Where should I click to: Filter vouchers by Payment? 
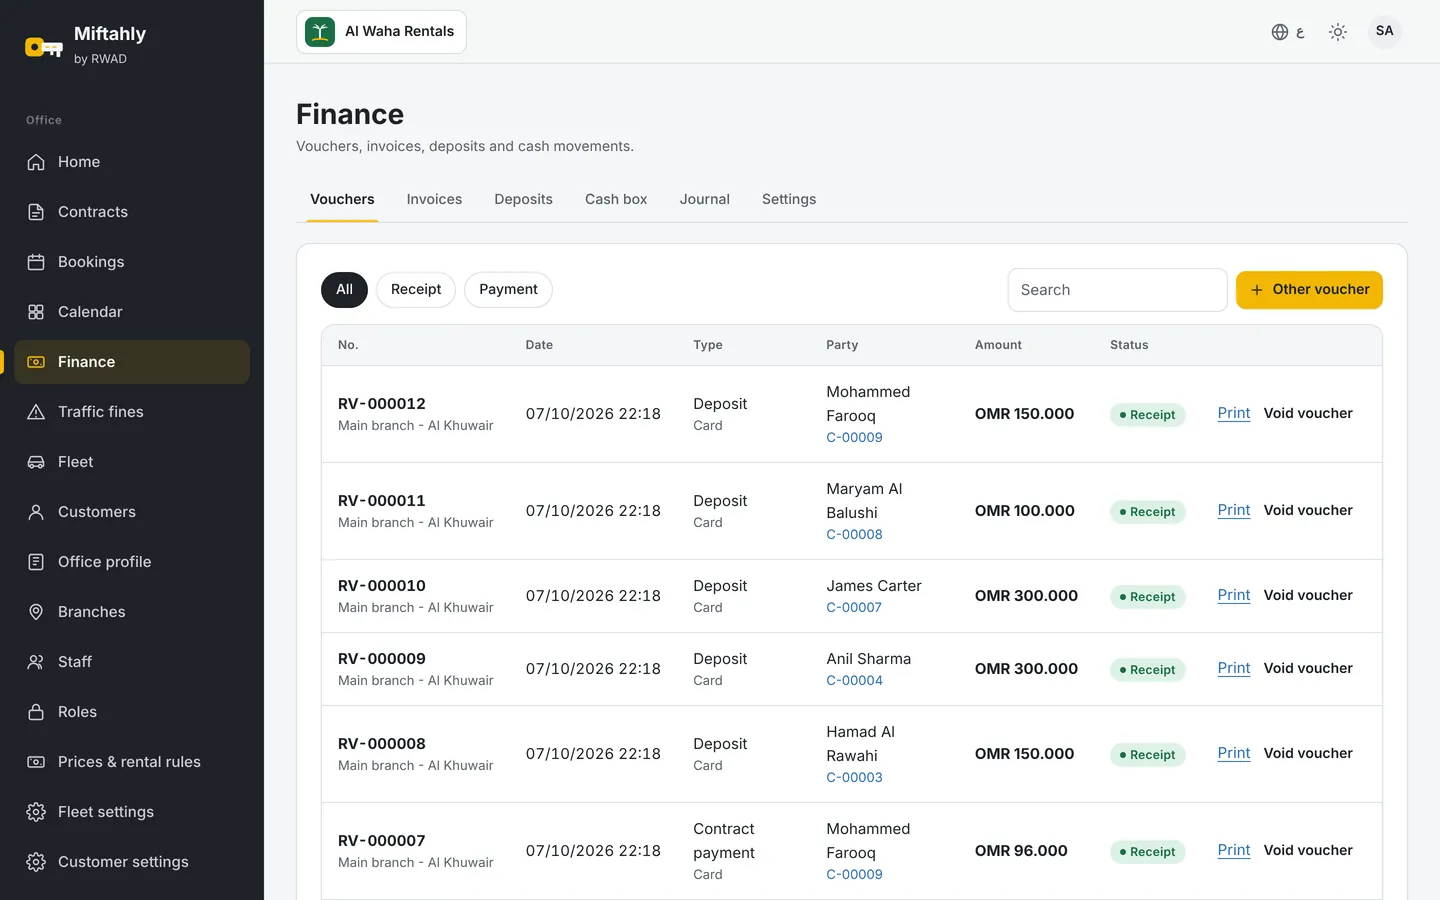pyautogui.click(x=508, y=290)
